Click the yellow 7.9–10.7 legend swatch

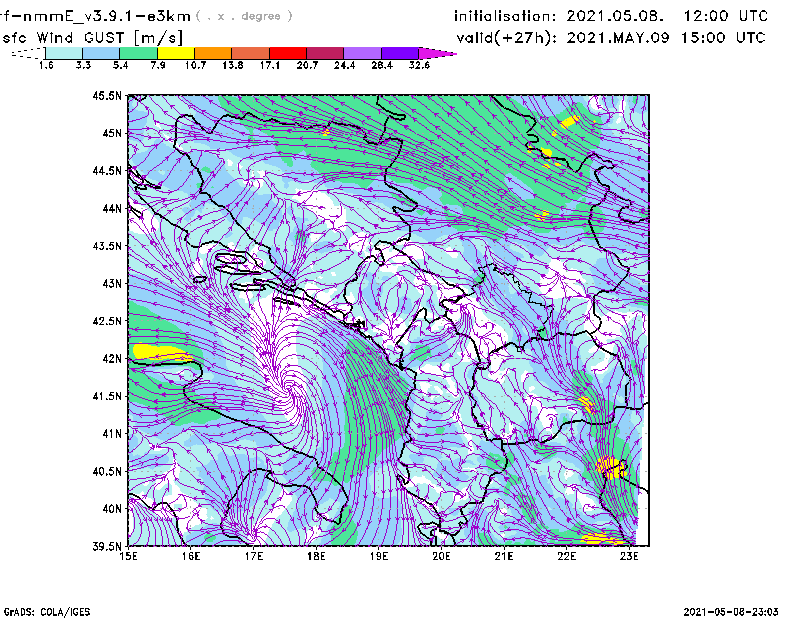point(176,53)
